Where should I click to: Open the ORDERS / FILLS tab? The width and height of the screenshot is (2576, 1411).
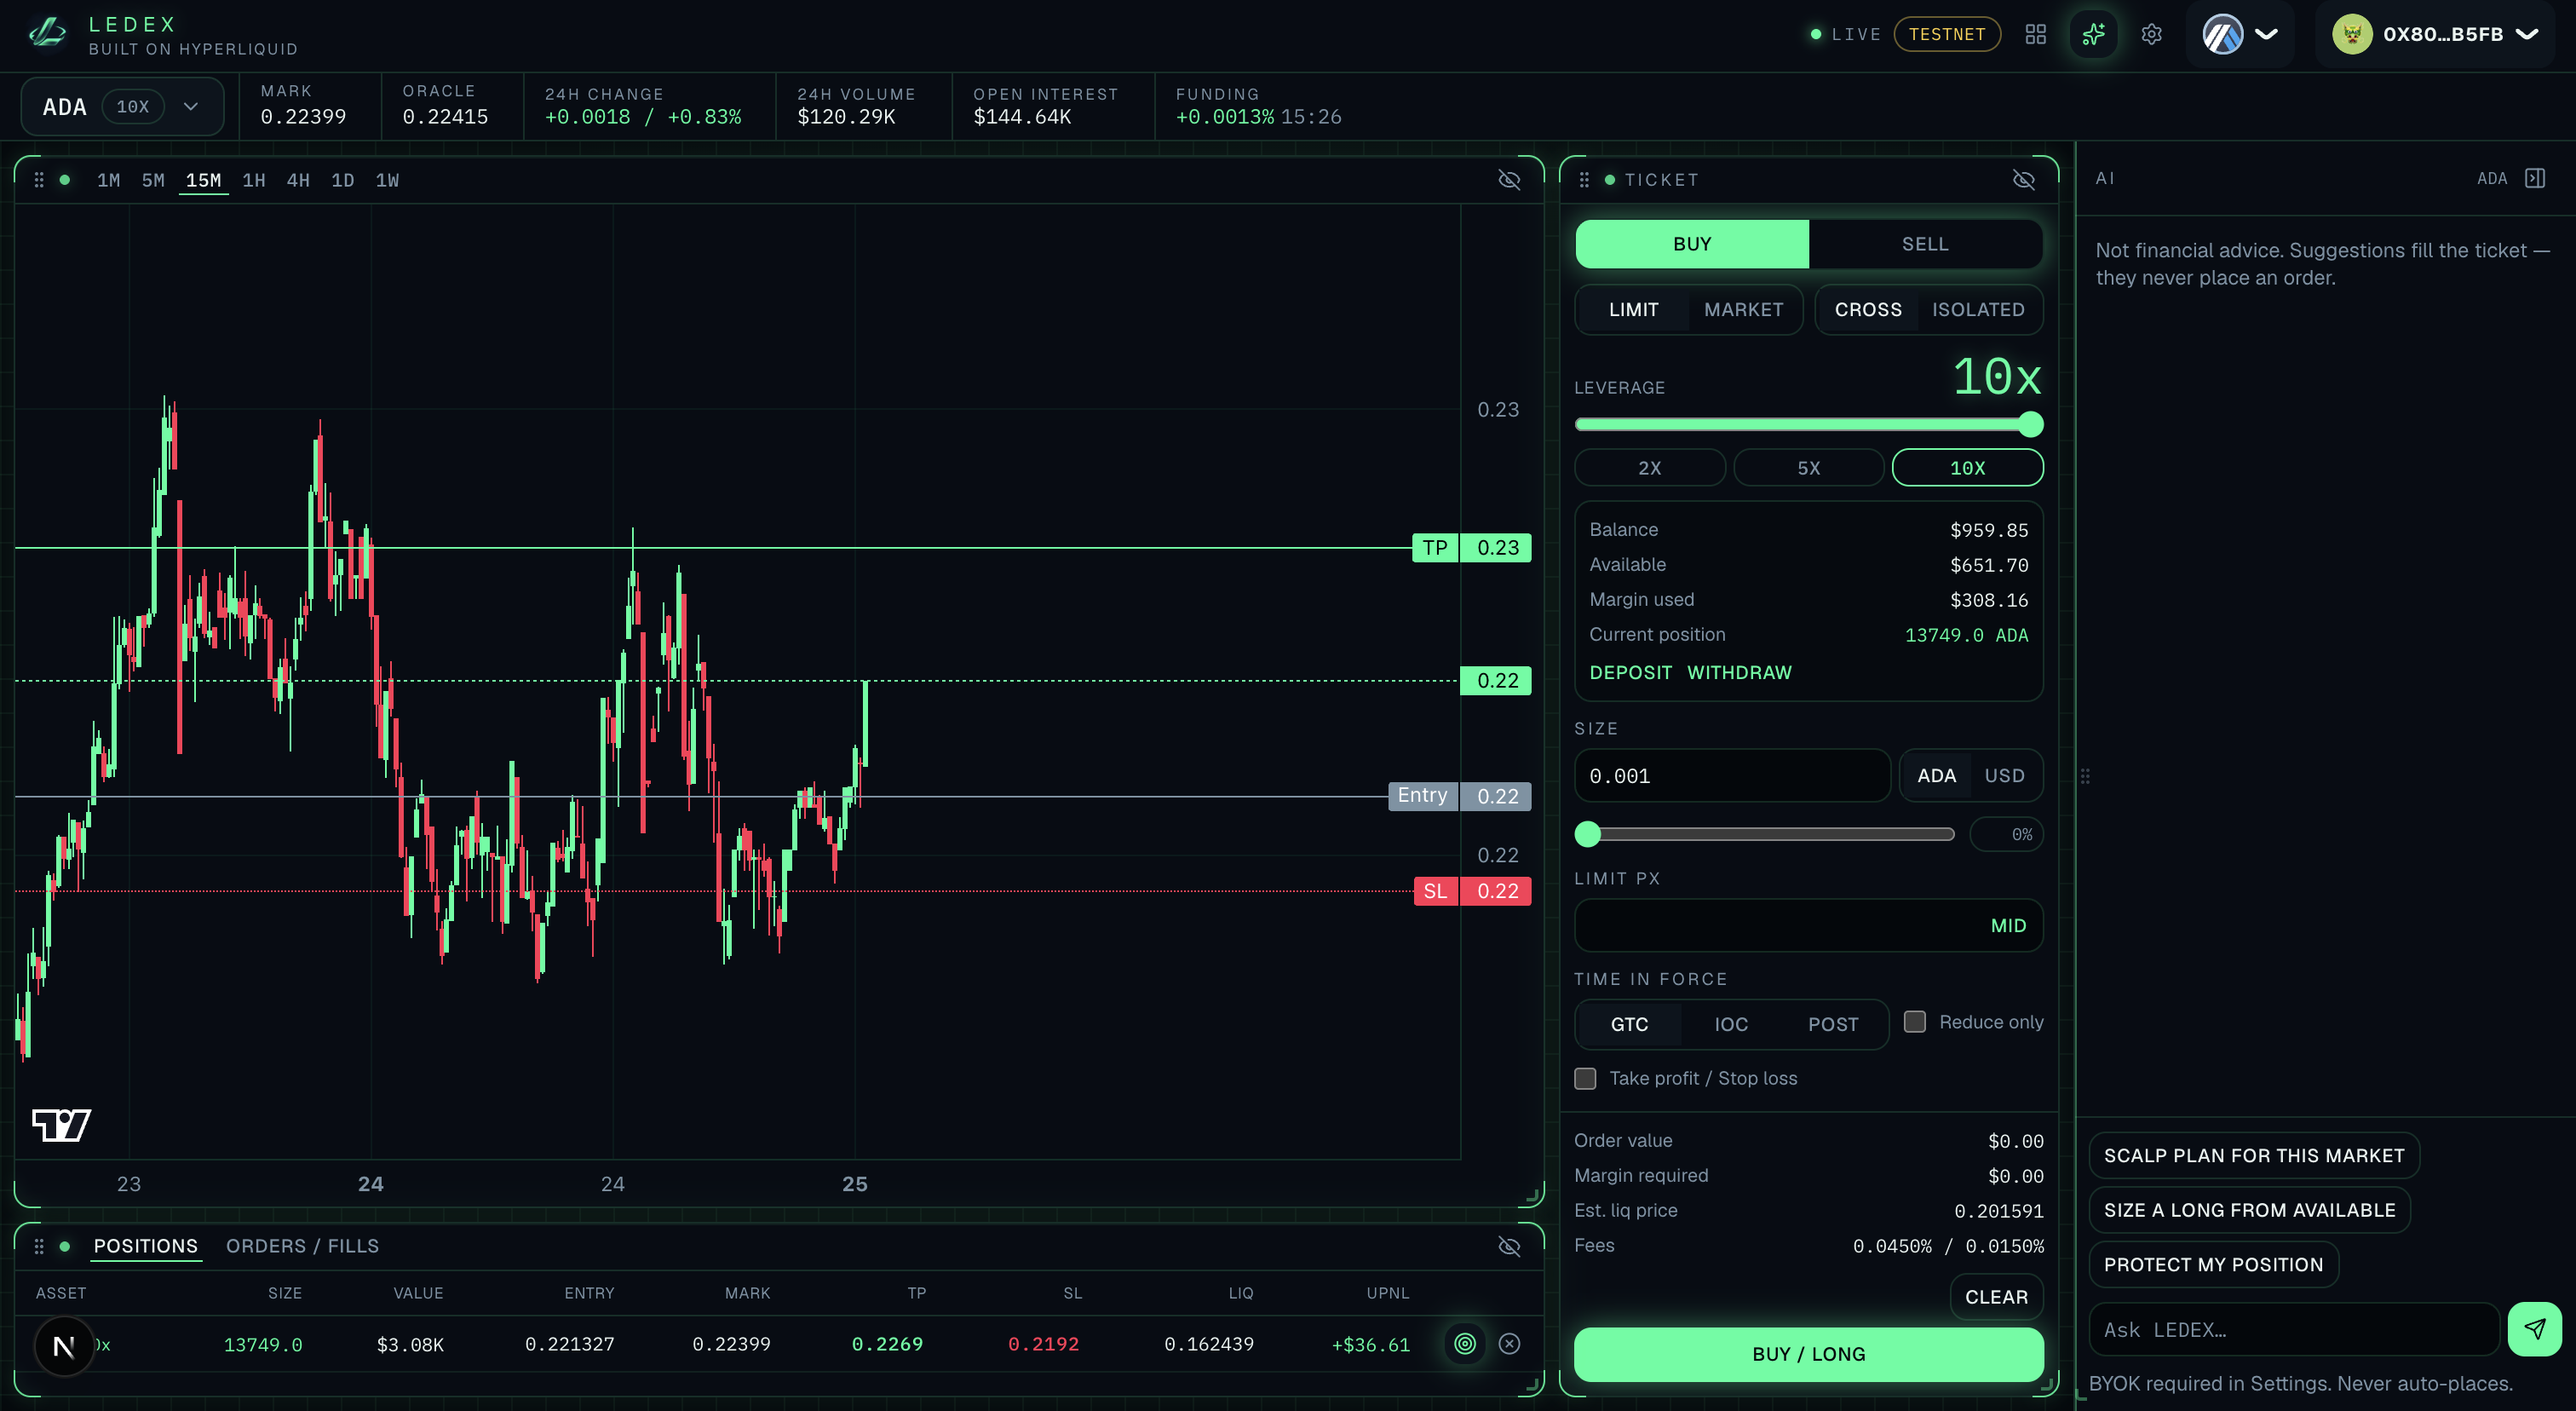(x=302, y=1246)
